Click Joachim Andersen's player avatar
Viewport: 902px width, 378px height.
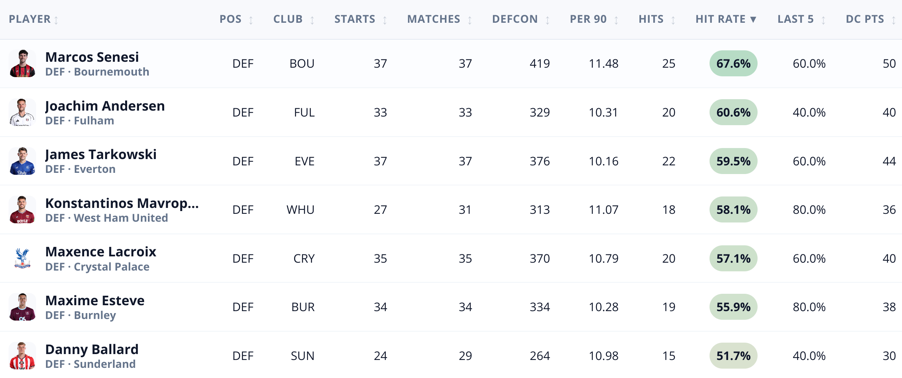click(x=22, y=112)
